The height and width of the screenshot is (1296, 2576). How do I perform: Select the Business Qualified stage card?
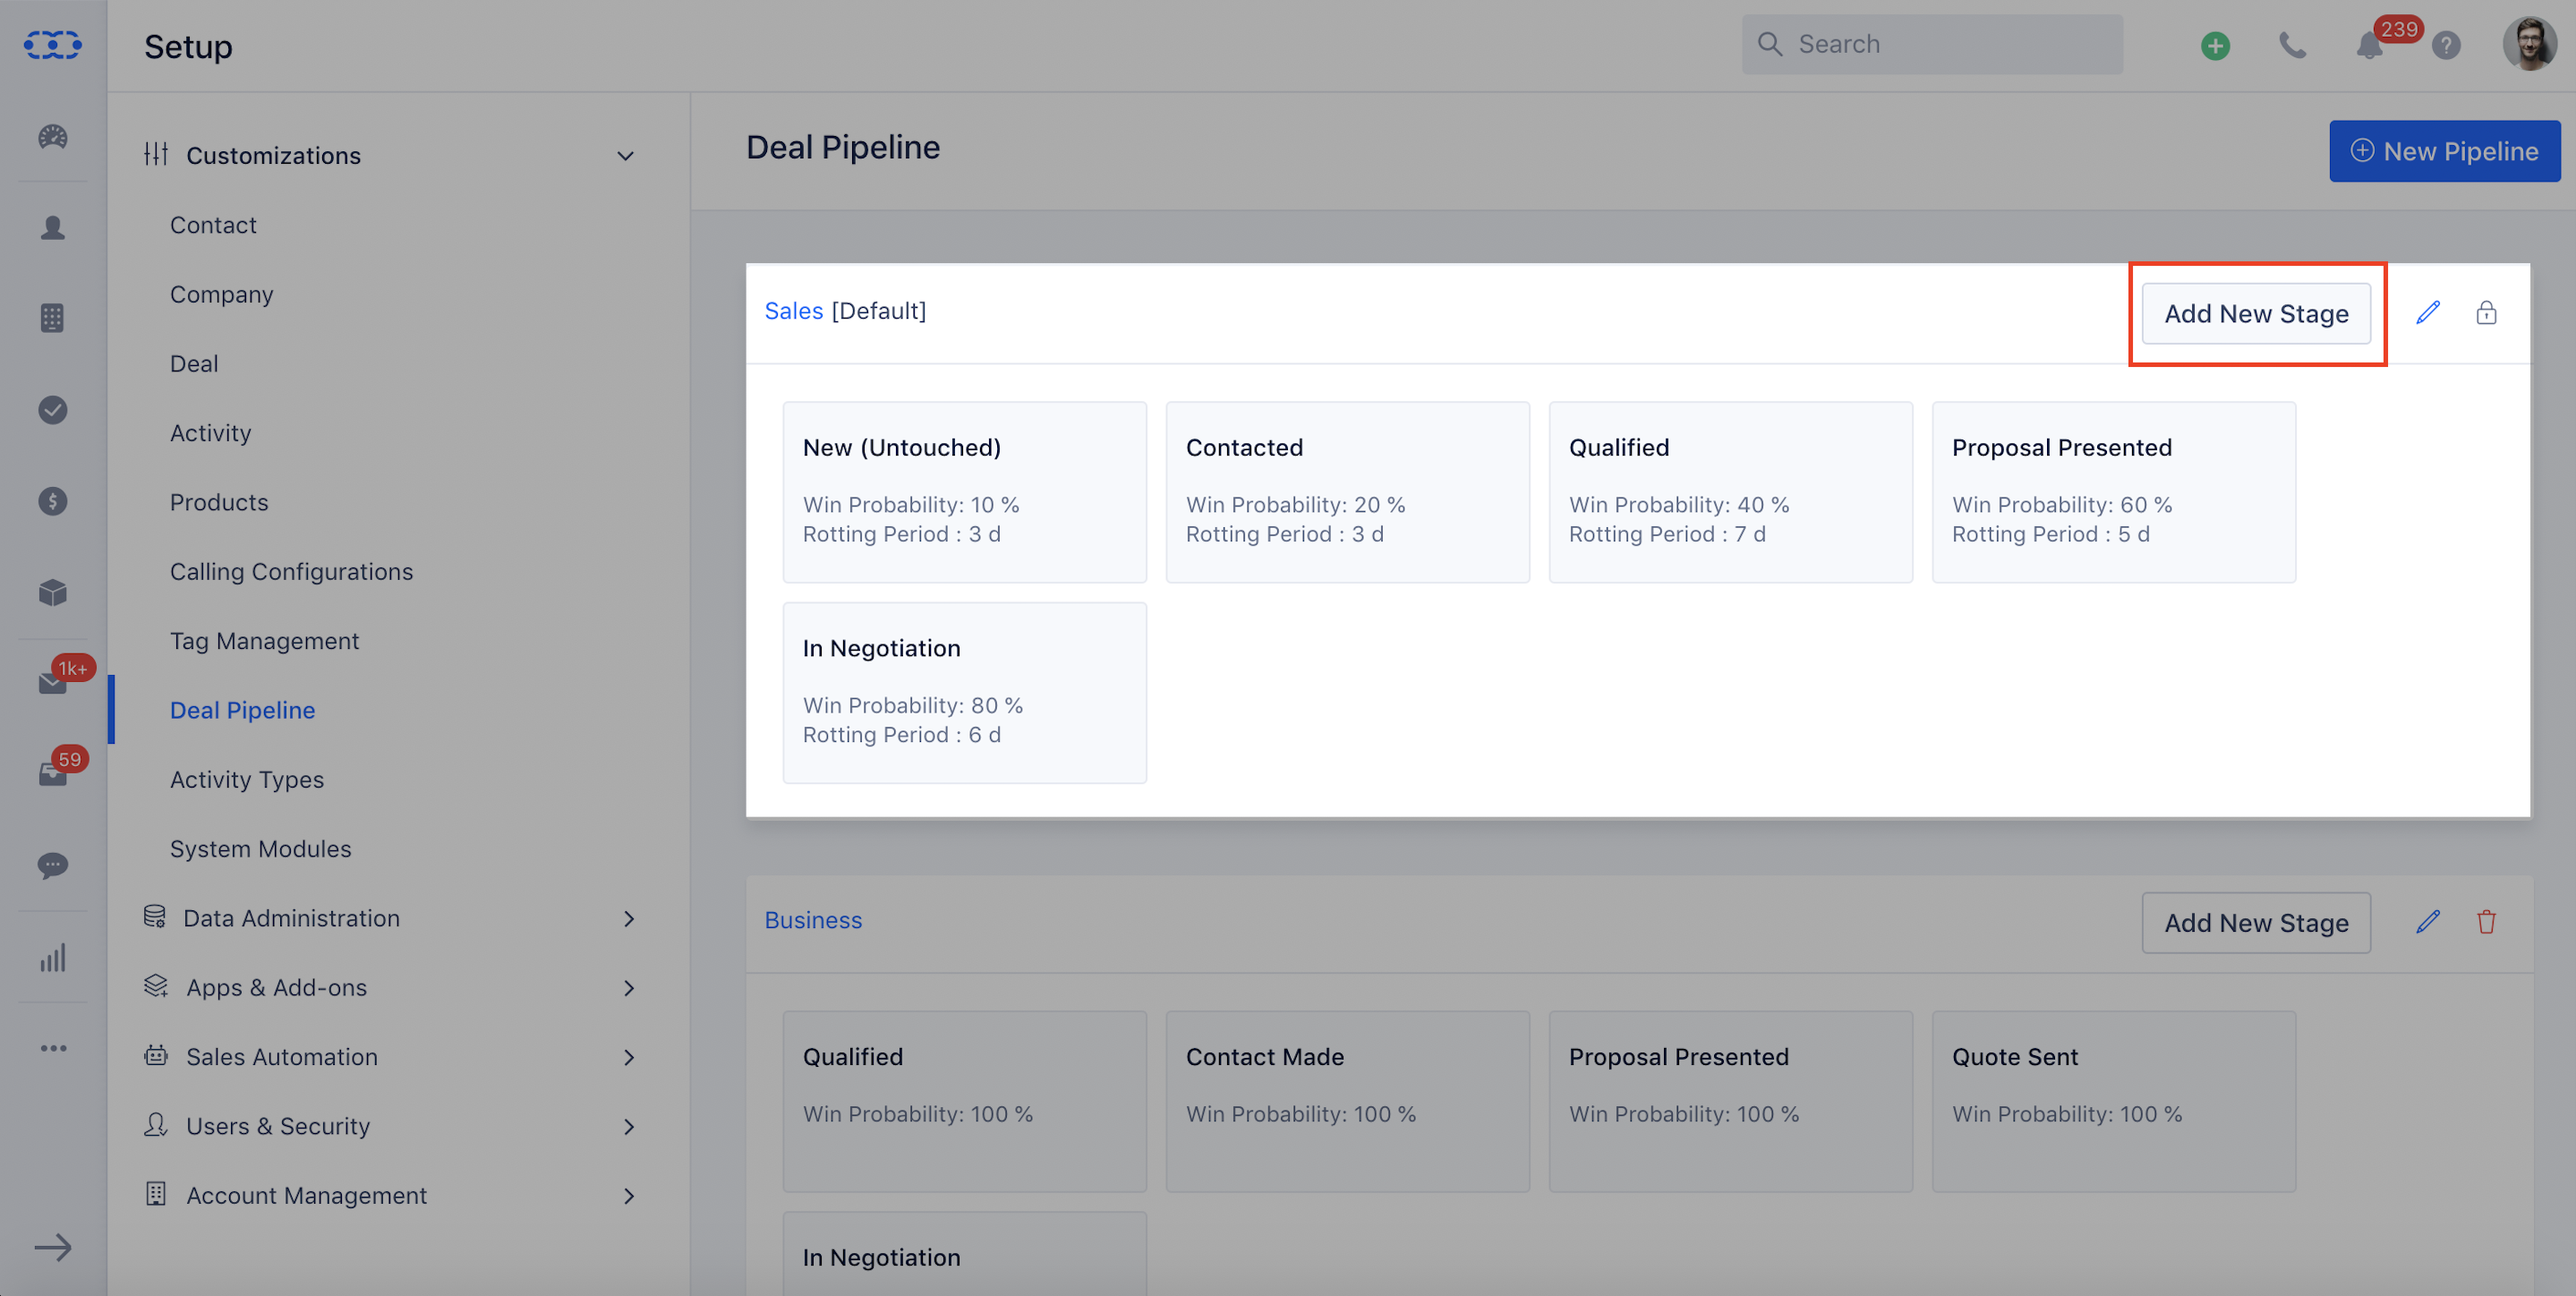(964, 1101)
